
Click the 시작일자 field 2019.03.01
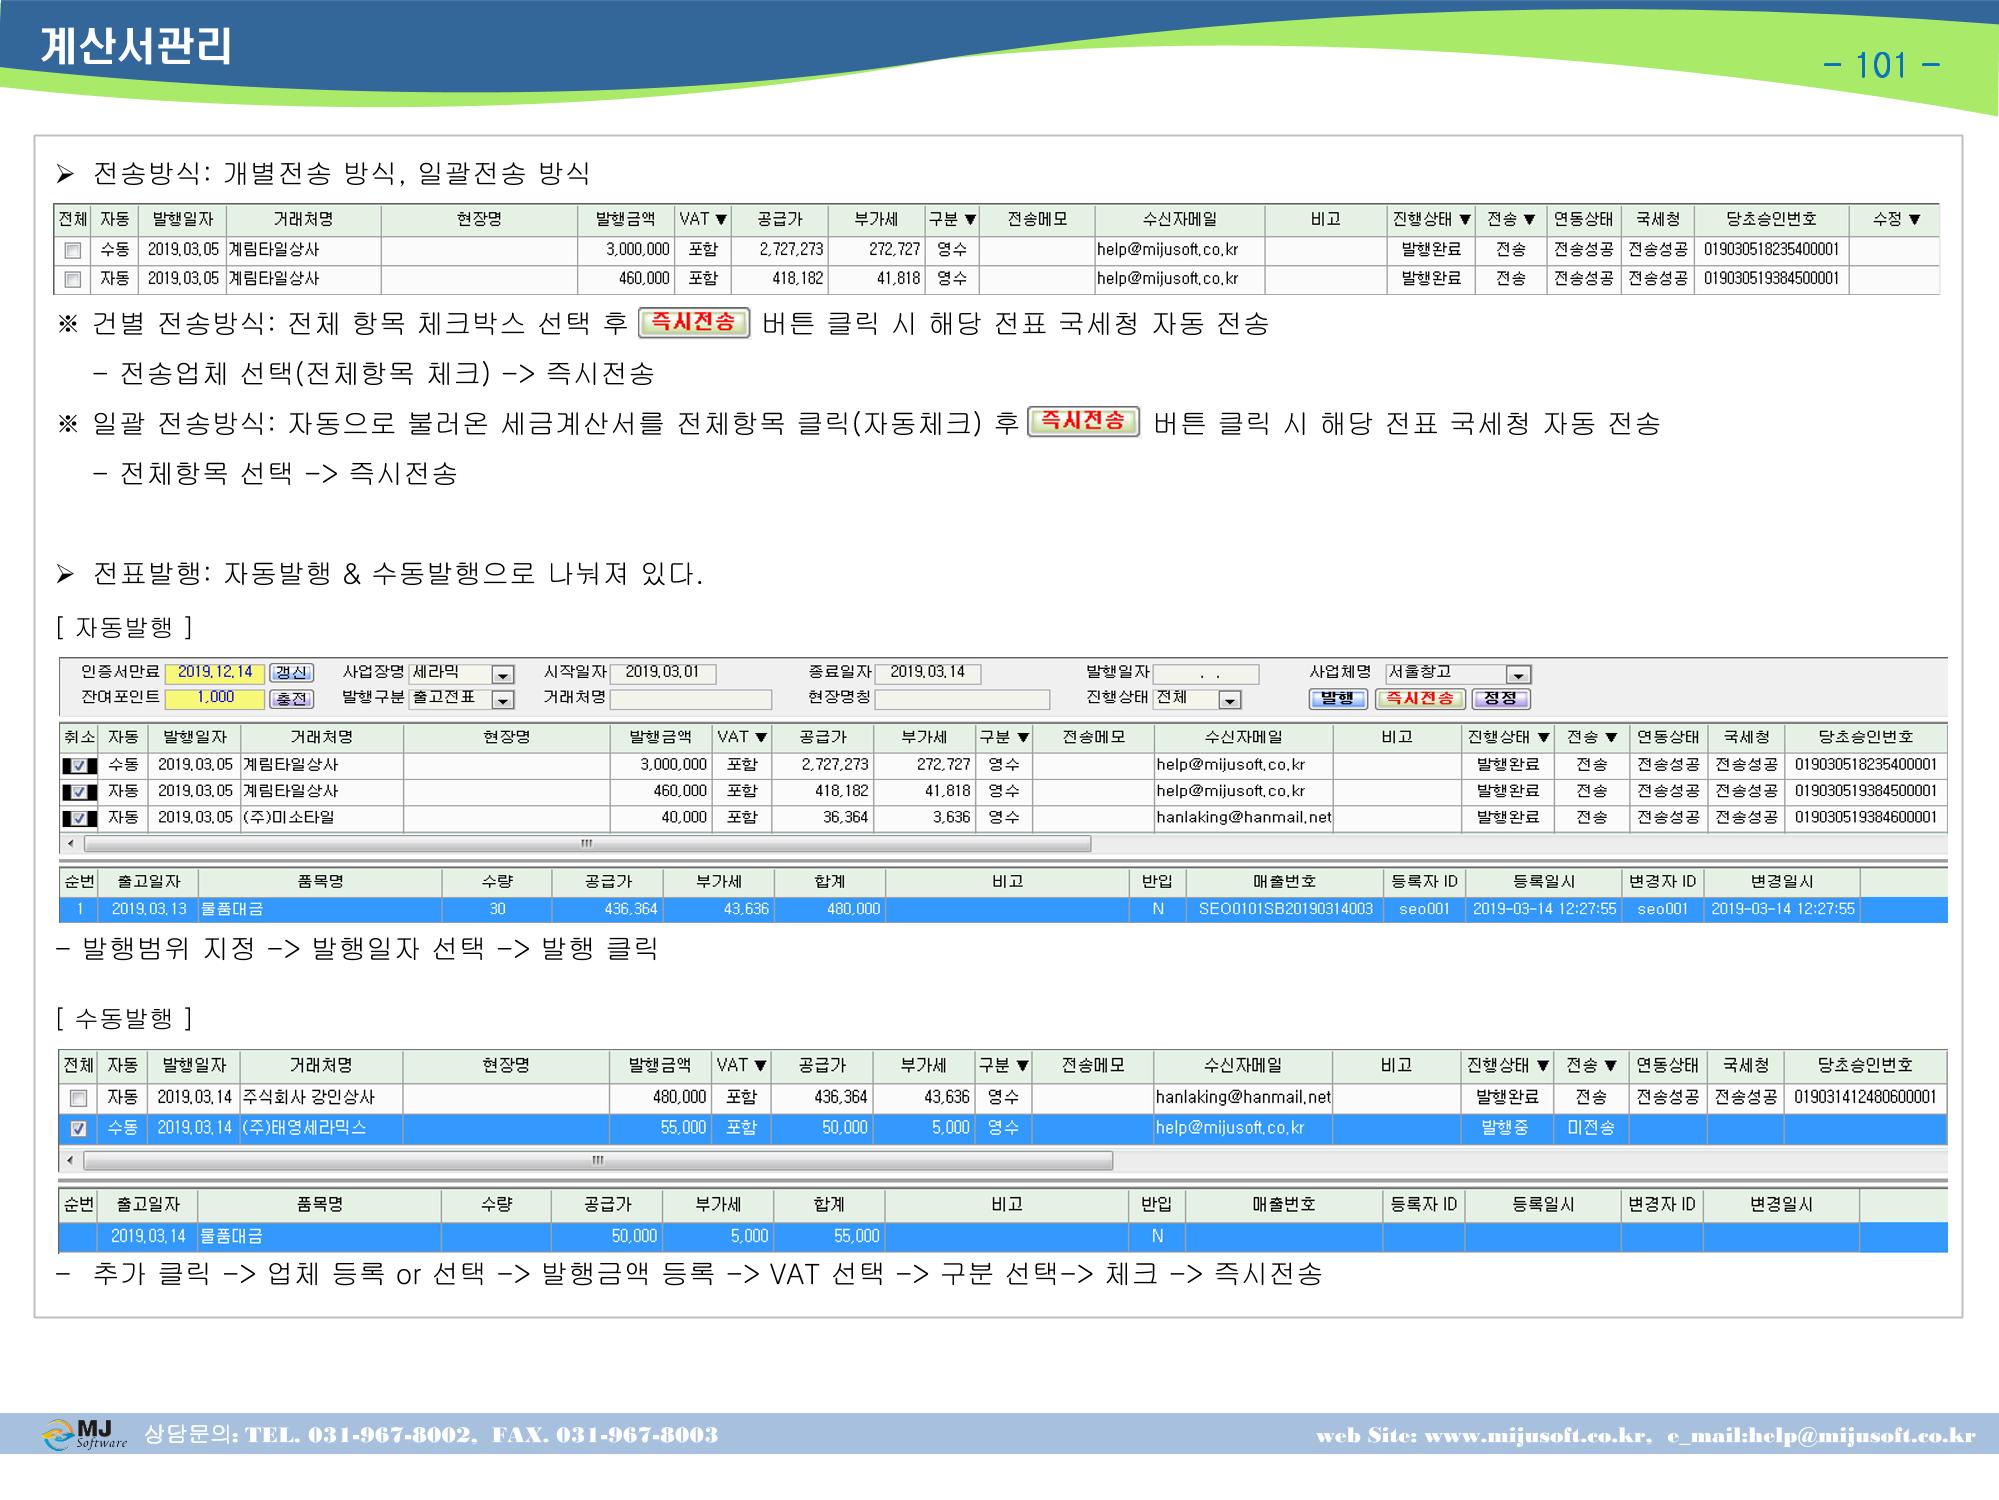[662, 673]
